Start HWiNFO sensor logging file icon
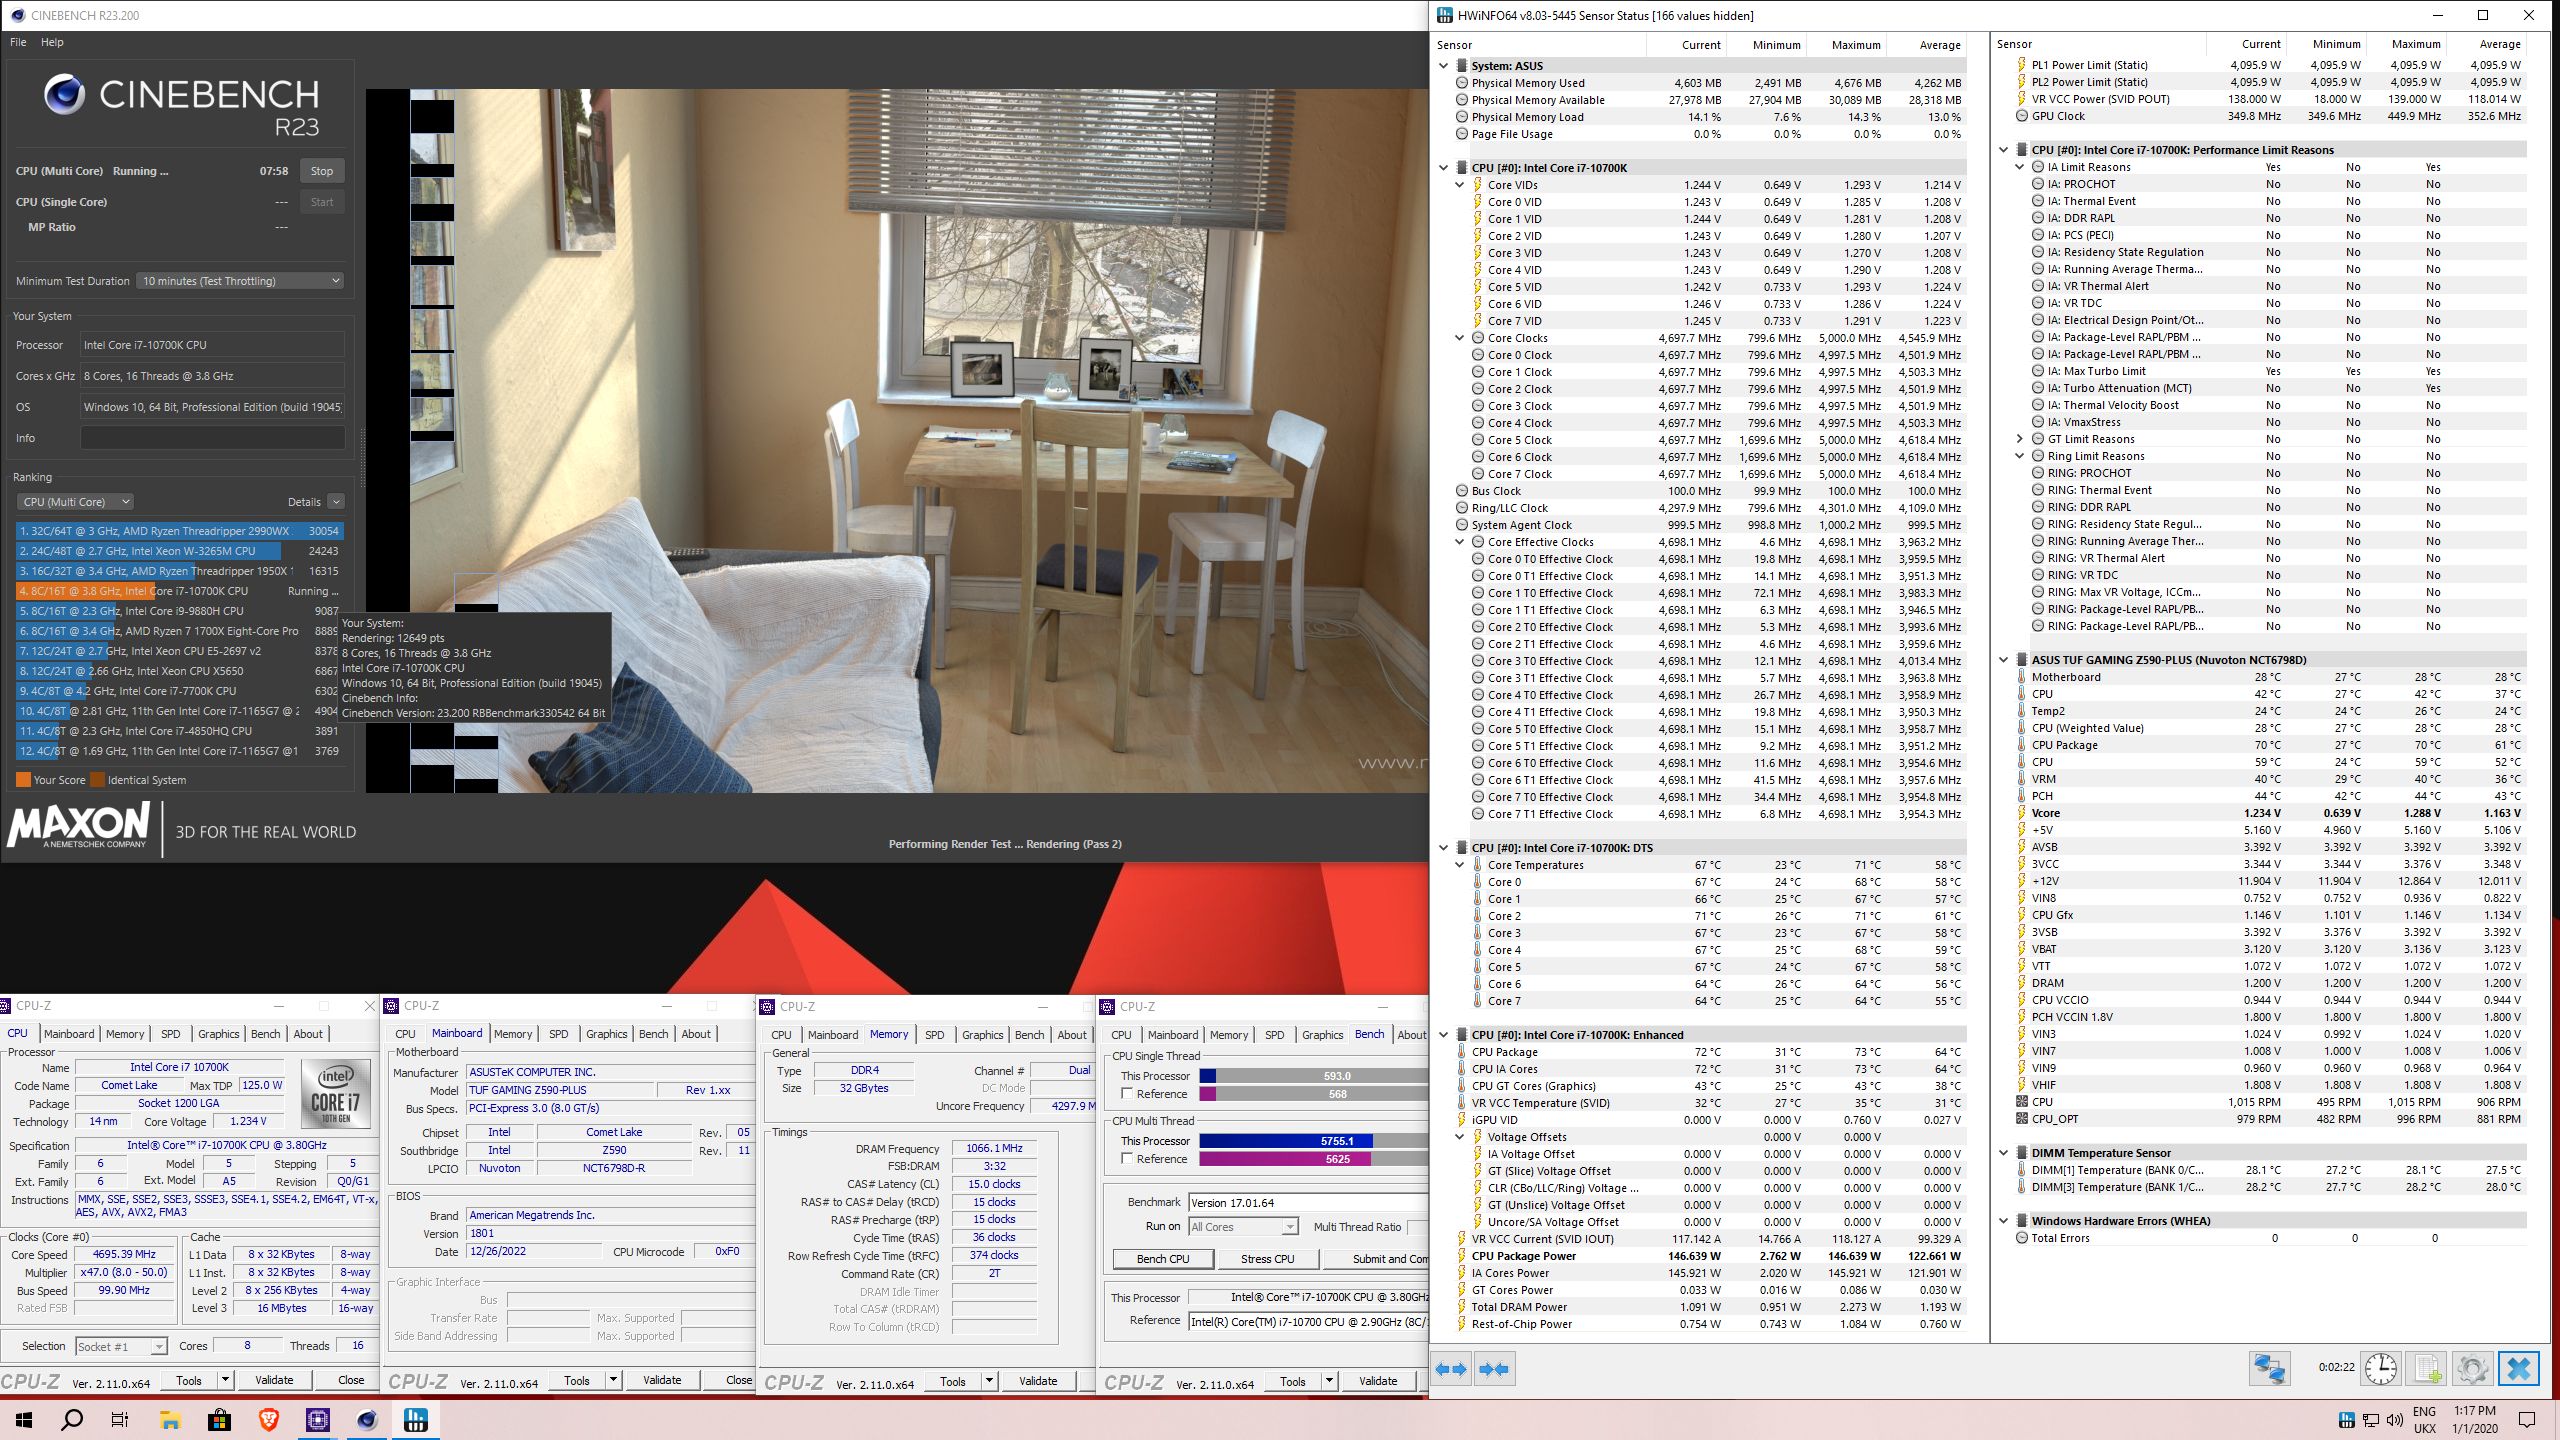2560x1440 pixels. coord(2427,1369)
